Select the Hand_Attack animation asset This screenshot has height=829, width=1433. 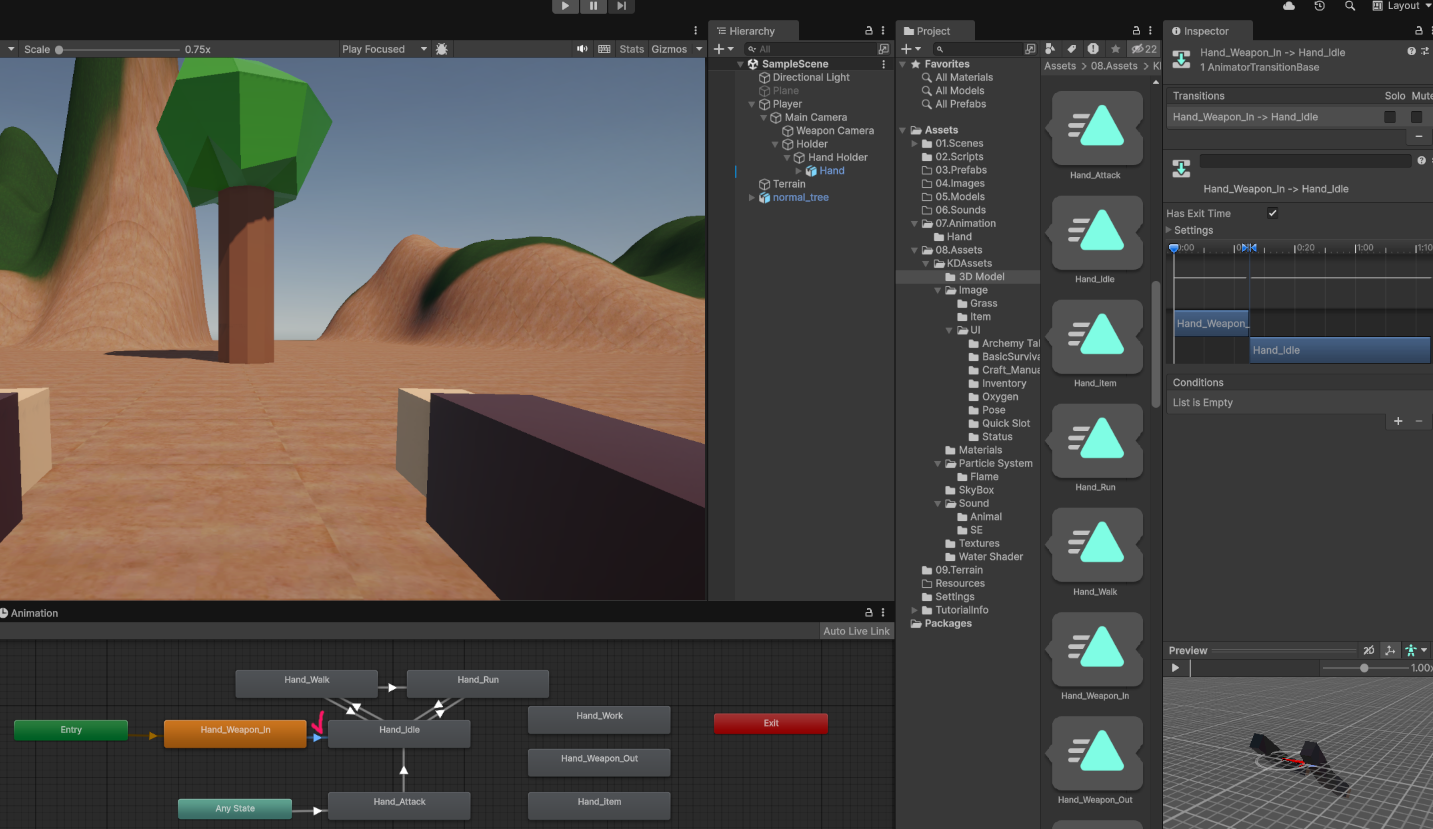click(x=1095, y=135)
